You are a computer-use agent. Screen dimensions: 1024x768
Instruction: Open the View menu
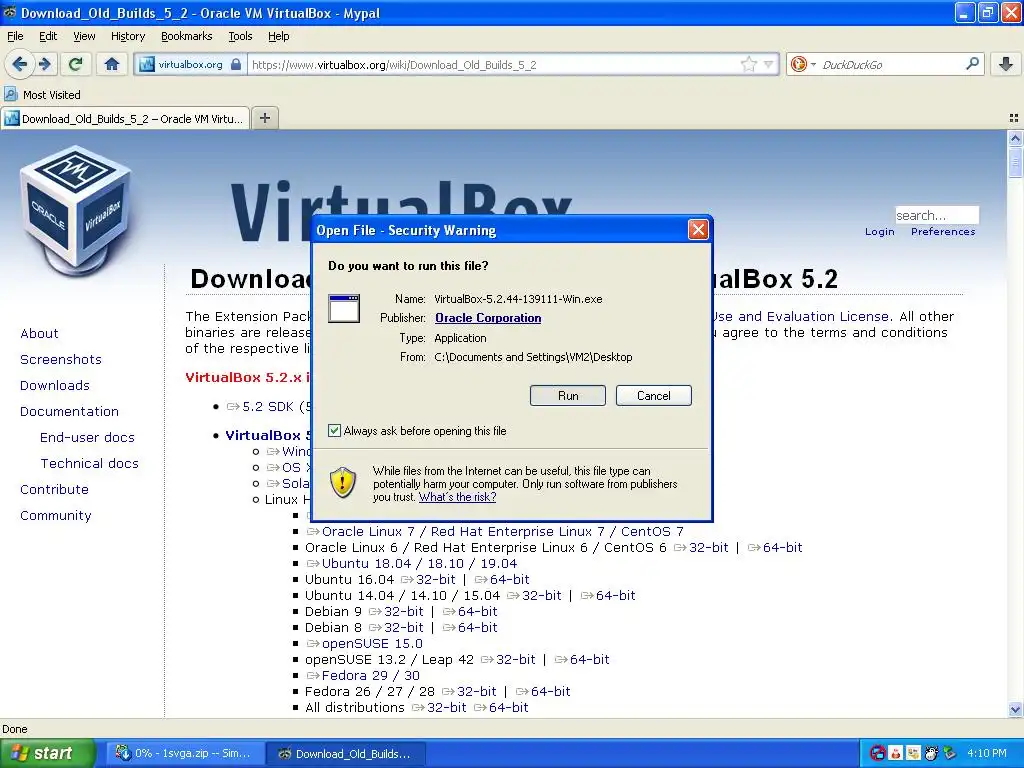84,36
